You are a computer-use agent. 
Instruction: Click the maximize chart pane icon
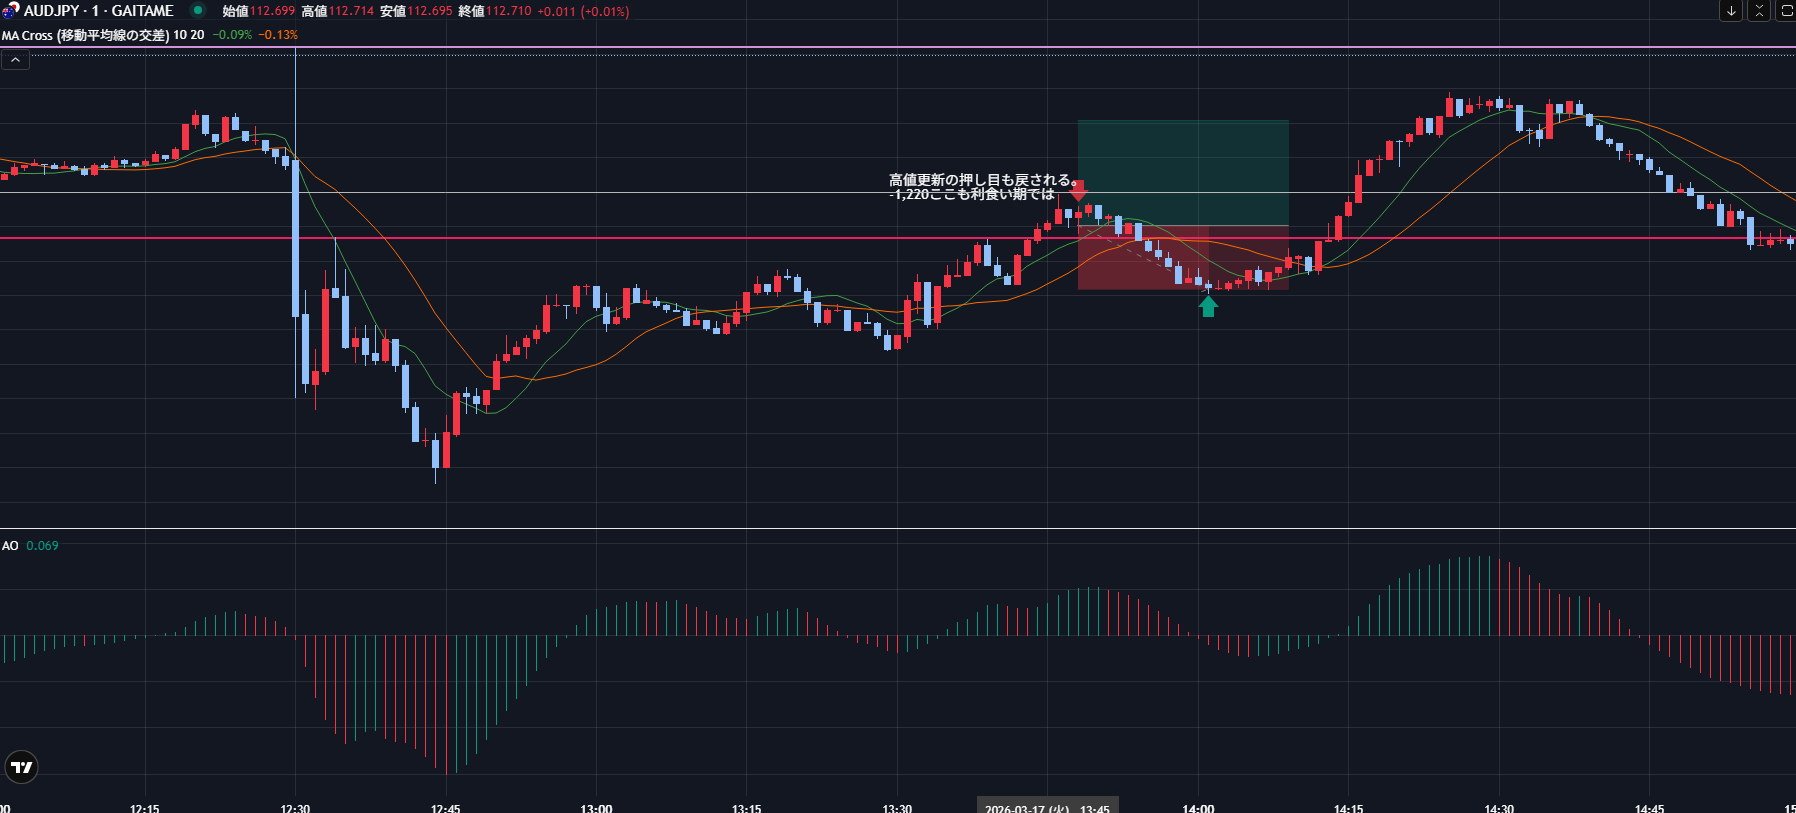pyautogui.click(x=1786, y=11)
